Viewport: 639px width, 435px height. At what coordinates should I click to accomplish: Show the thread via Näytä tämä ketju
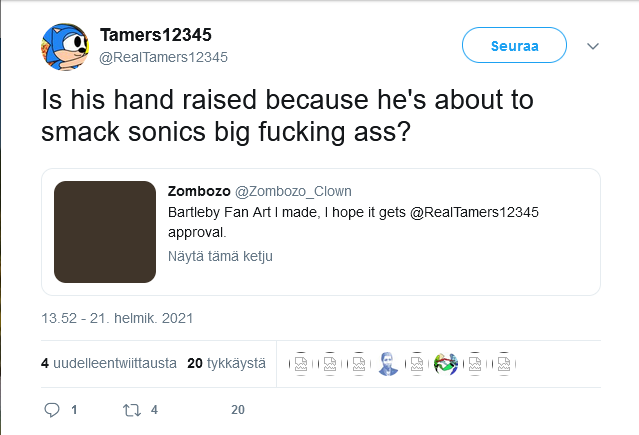coord(220,255)
